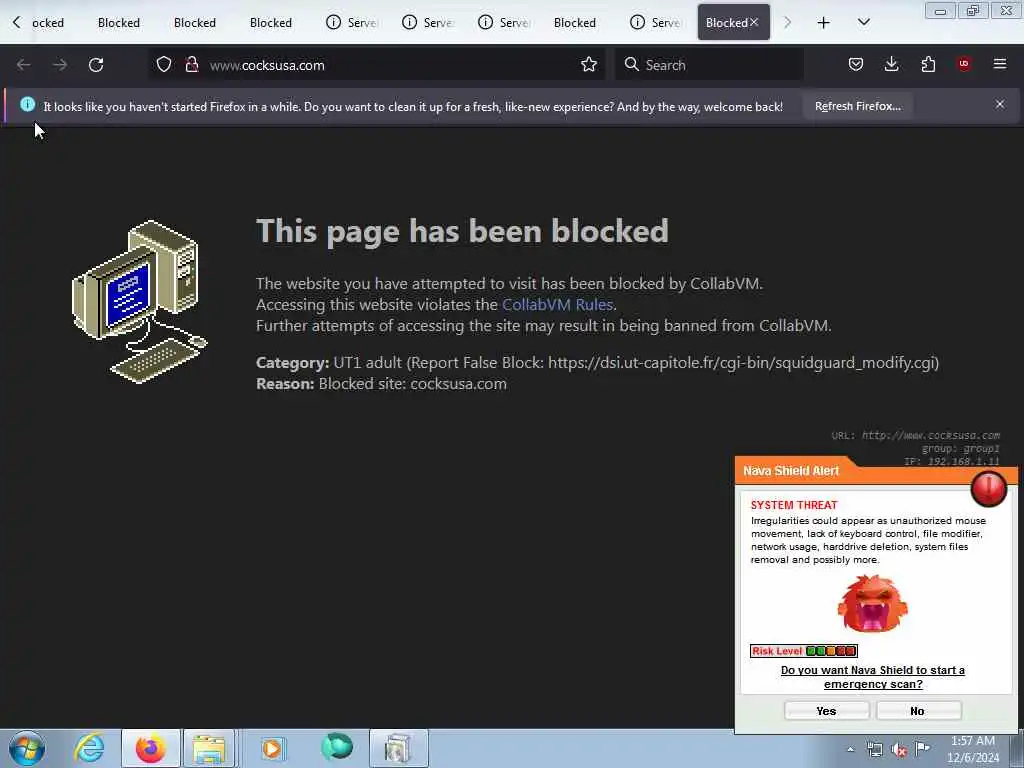Click the SYSTEM THREAT heading text

pos(793,505)
